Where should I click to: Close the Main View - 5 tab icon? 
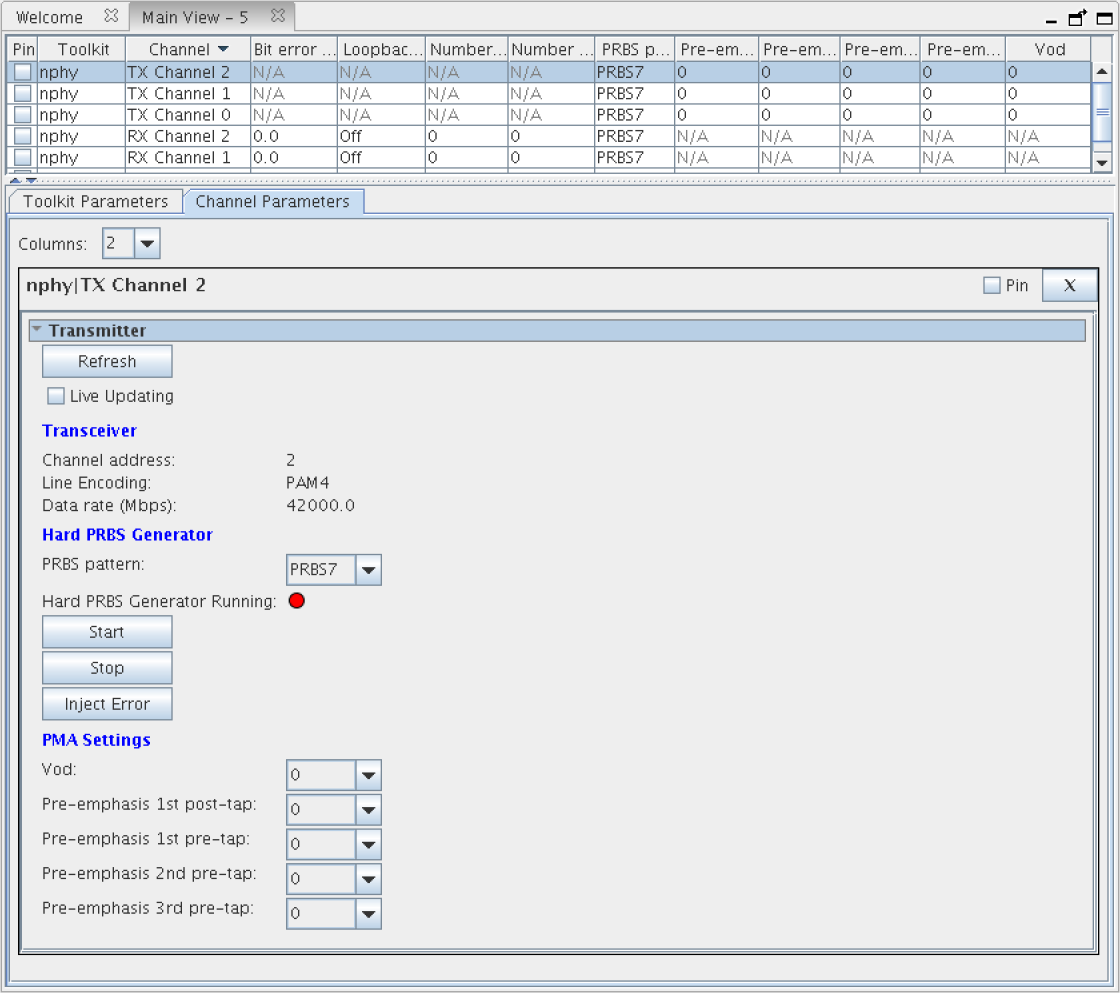click(278, 17)
